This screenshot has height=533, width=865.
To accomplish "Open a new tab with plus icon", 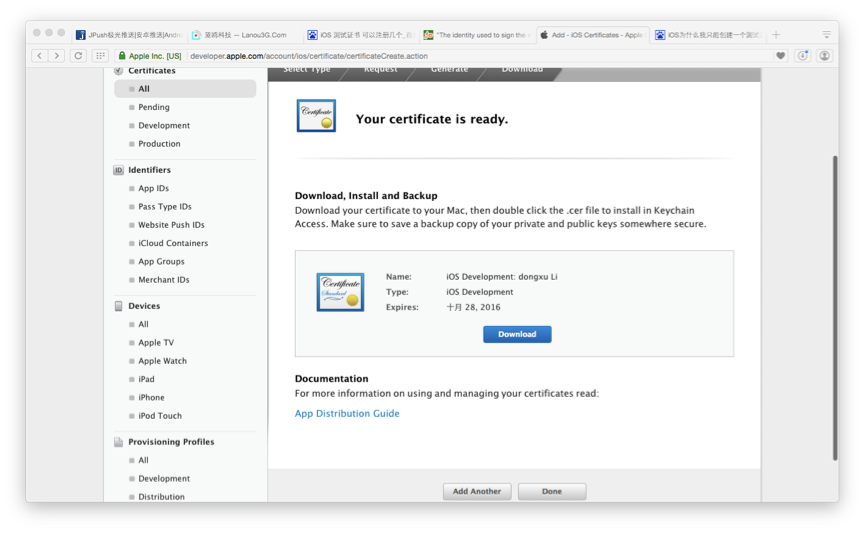I will tap(776, 35).
